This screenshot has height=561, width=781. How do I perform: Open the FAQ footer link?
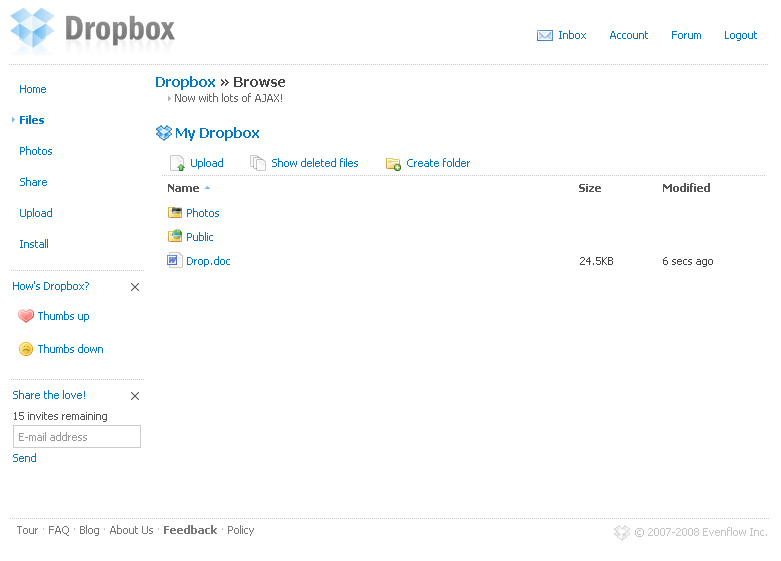coord(59,530)
